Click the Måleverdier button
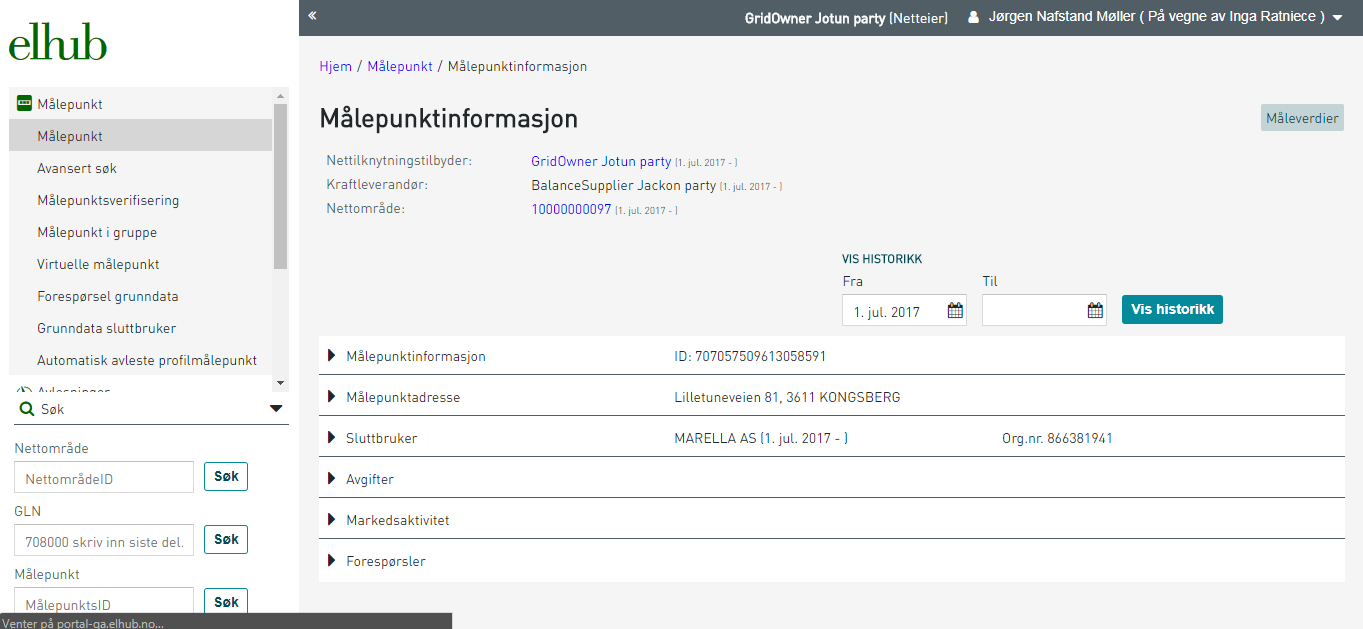 tap(1302, 118)
